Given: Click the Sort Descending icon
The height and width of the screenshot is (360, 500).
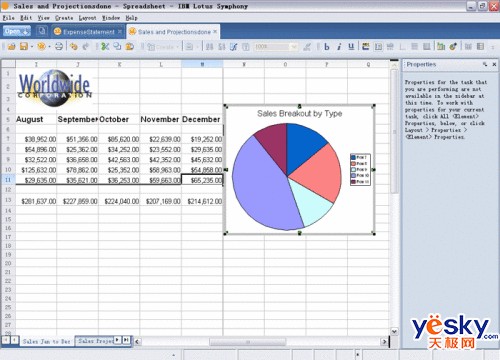Looking at the screenshot, I should 221,47.
